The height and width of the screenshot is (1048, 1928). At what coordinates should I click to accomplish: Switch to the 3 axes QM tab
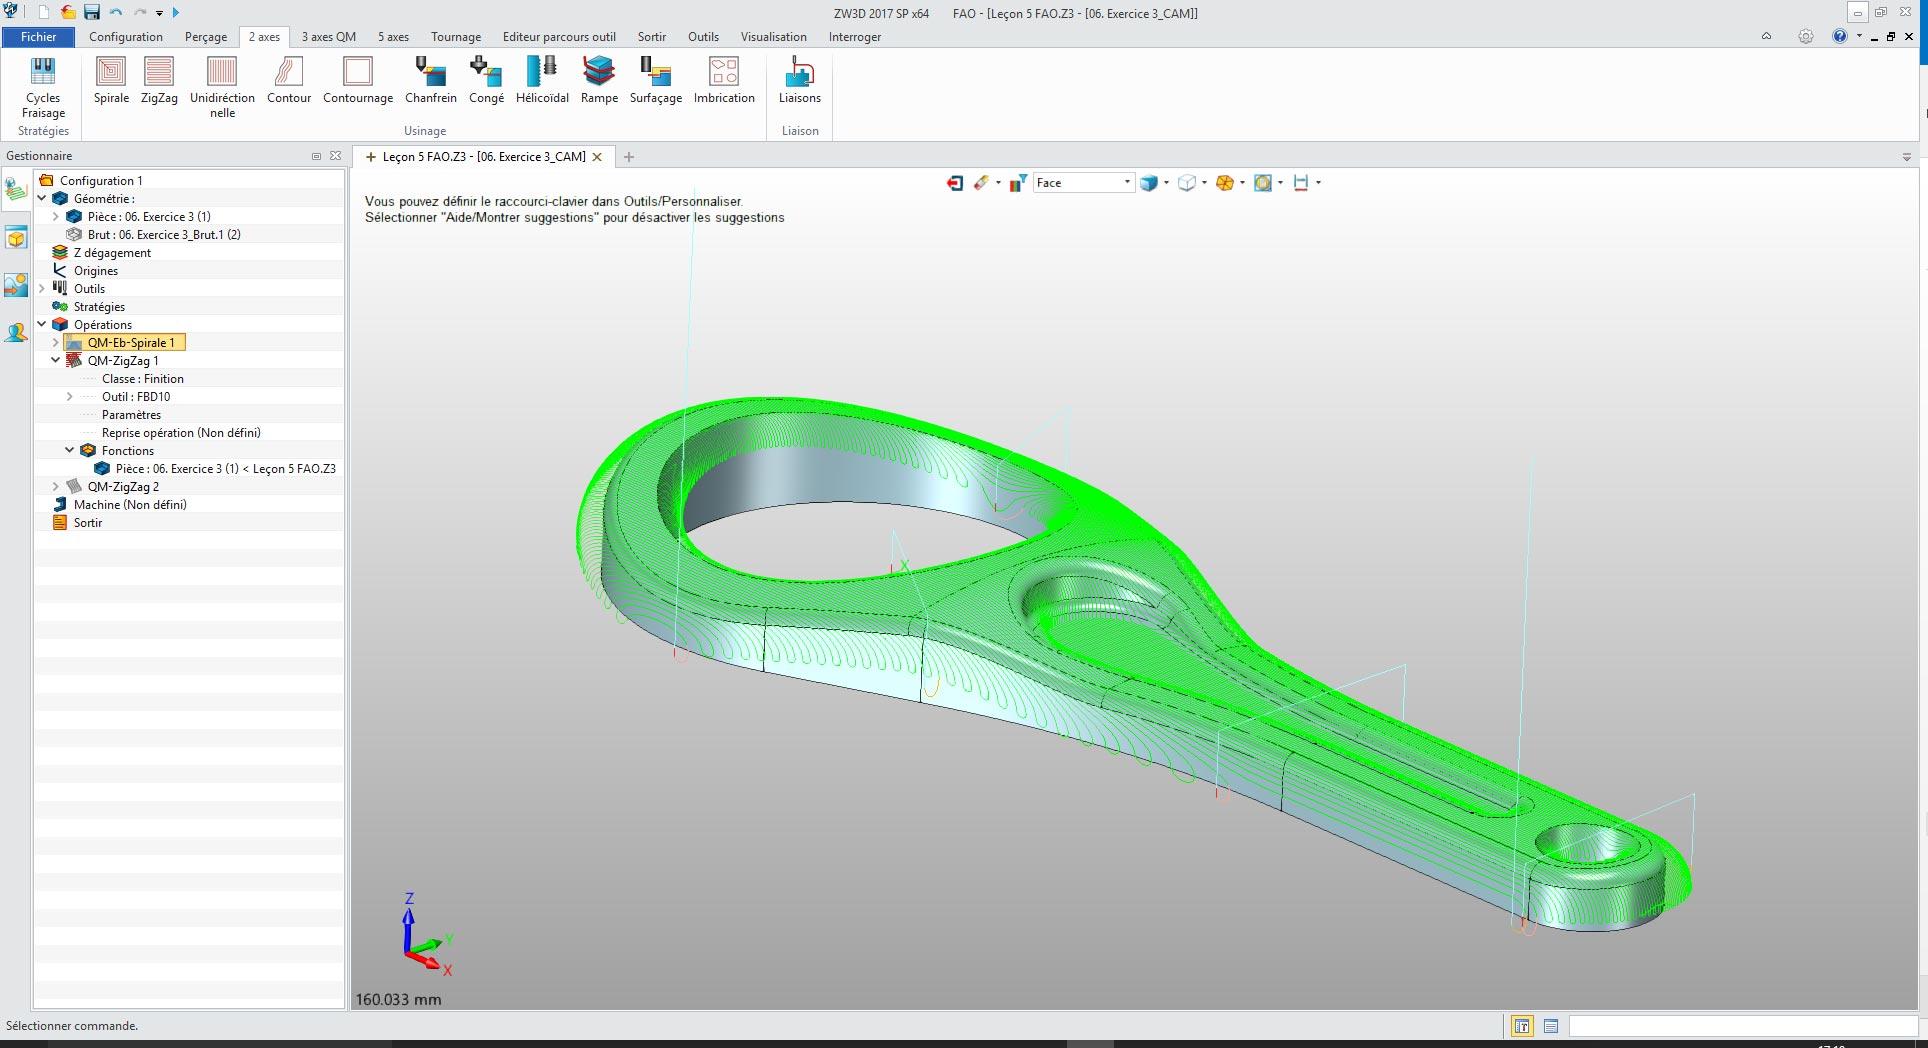(x=328, y=37)
